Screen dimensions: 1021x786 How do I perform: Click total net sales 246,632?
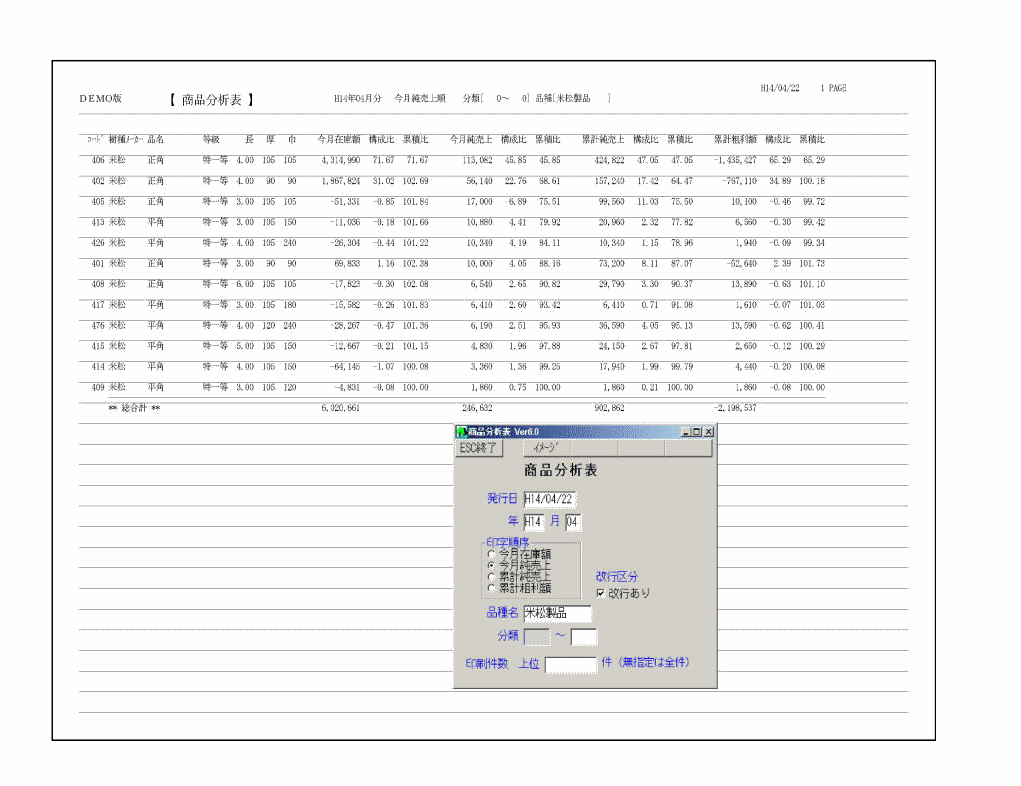click(x=477, y=408)
